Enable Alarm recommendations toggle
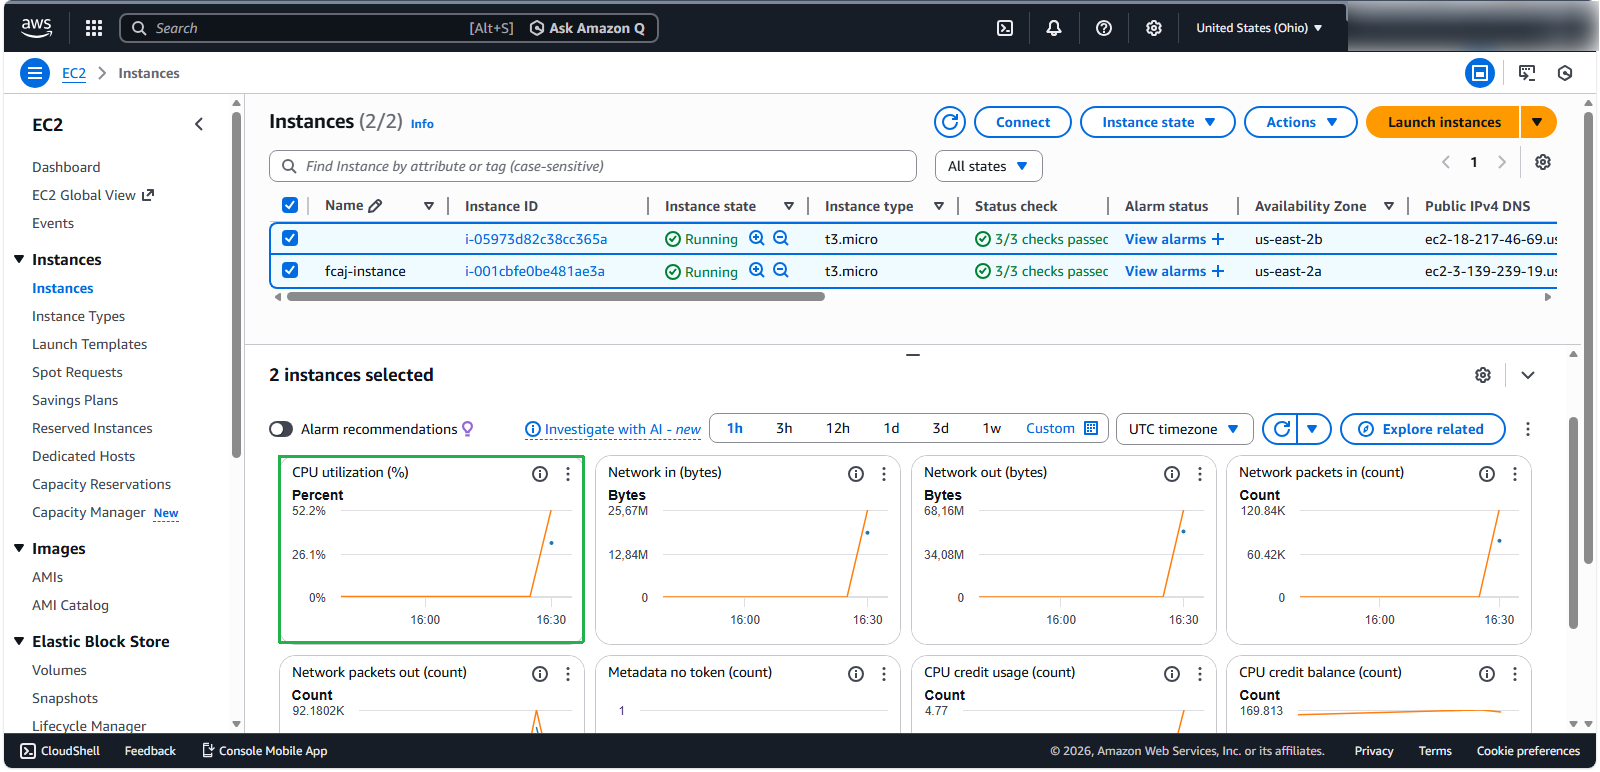Viewport: 1600px width, 772px height. (281, 429)
